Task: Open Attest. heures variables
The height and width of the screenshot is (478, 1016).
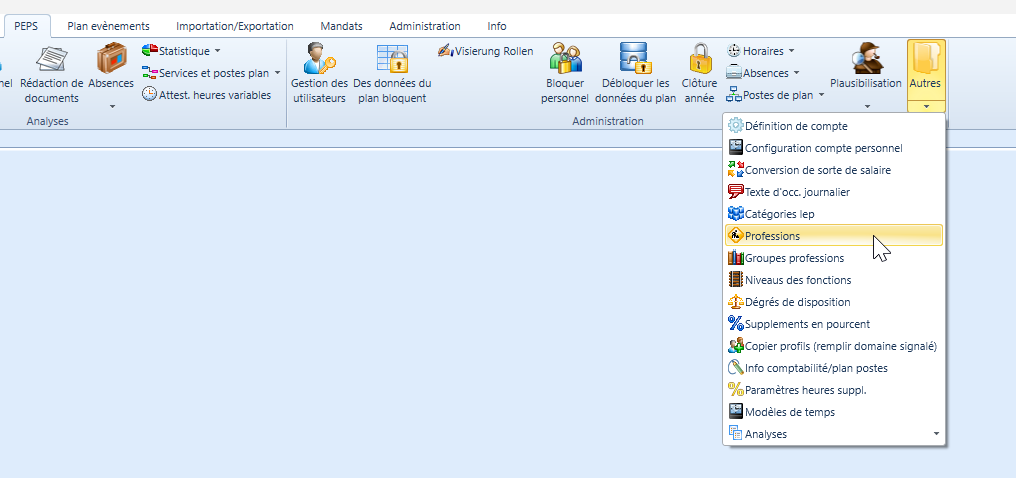Action: [x=206, y=95]
